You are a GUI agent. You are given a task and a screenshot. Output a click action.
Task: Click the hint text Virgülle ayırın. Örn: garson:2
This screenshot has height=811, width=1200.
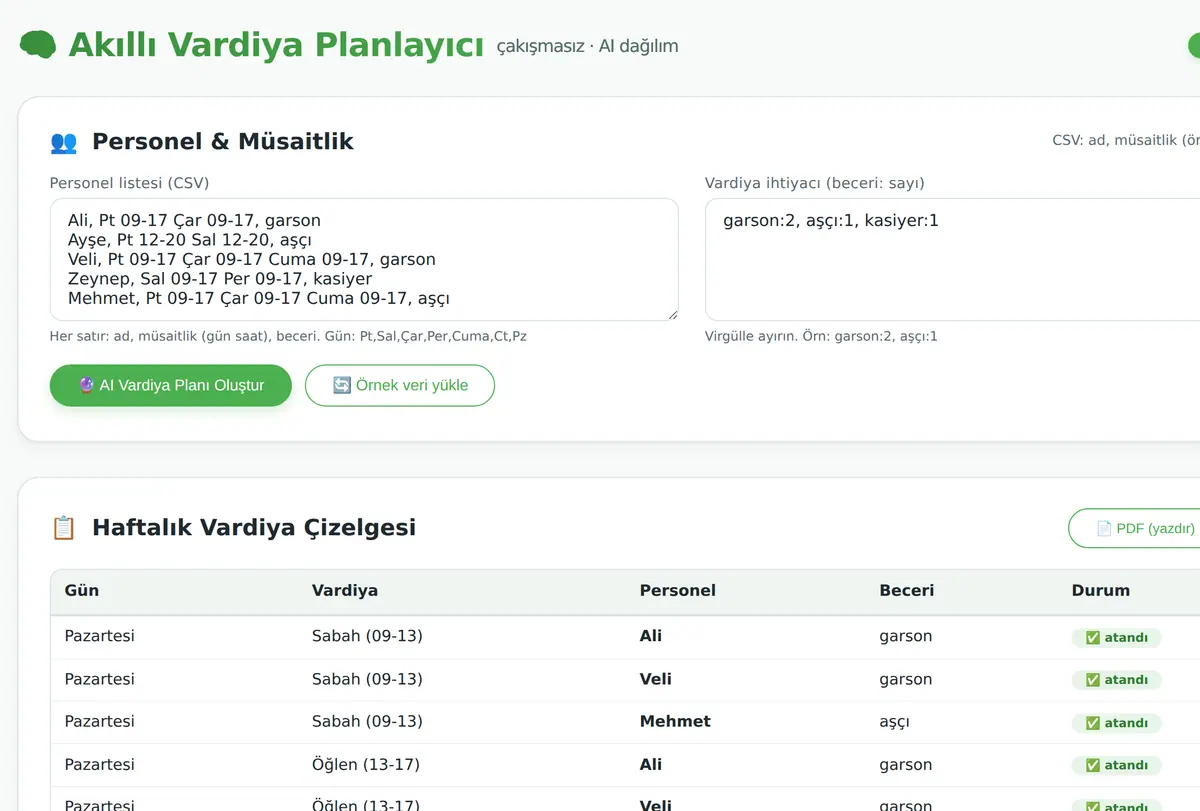[821, 336]
